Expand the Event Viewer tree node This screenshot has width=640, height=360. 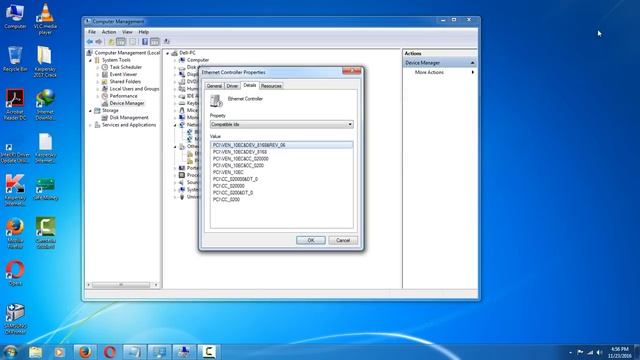pyautogui.click(x=98, y=75)
